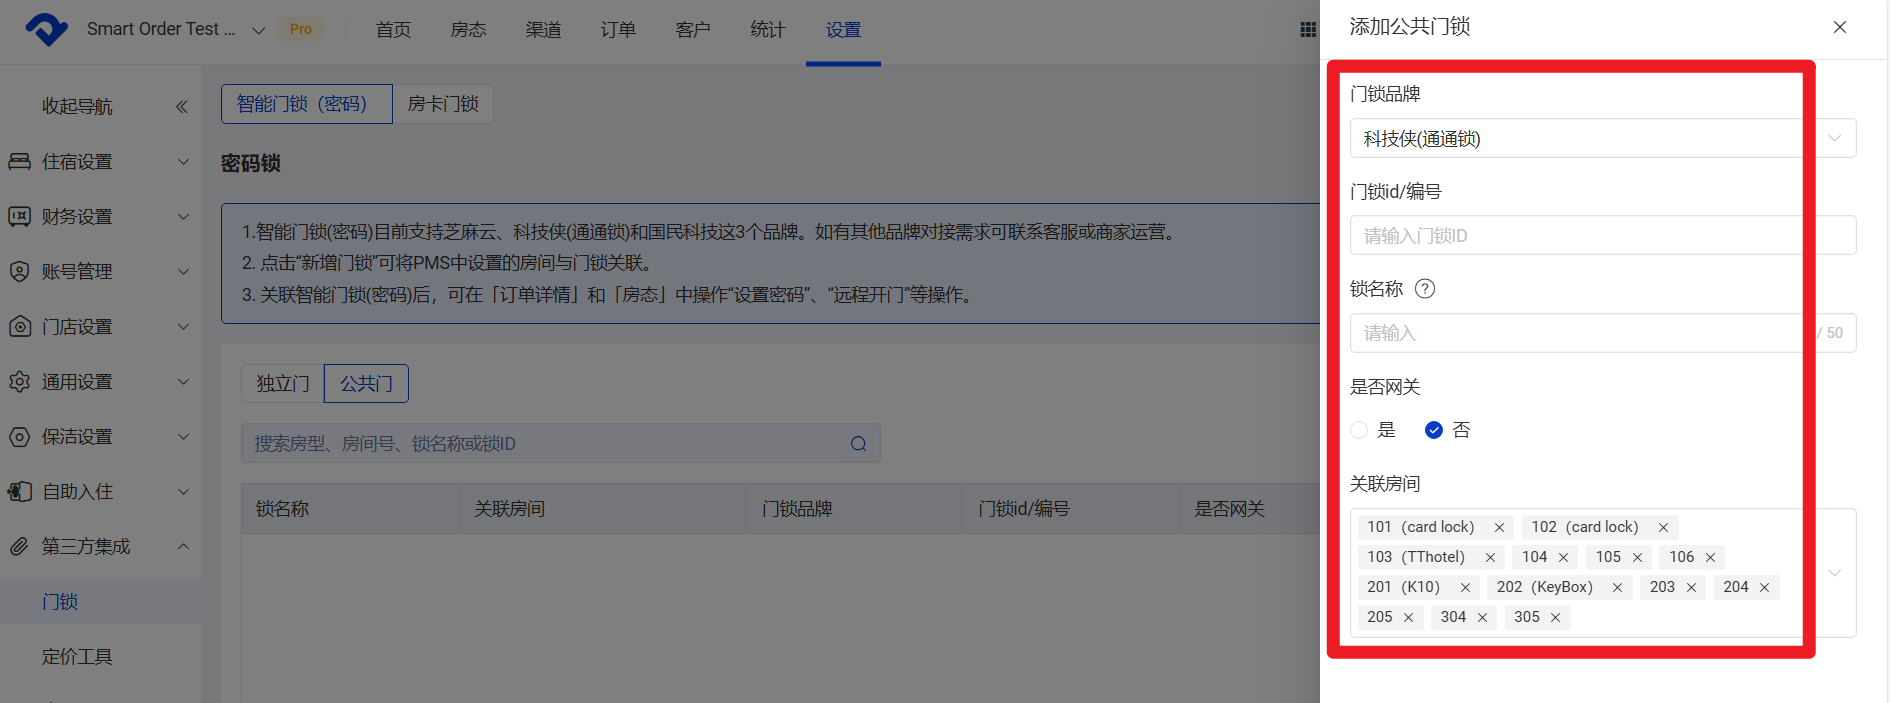Screen dimensions: 1890x703
Task: Open the 关联房间 rooms dropdown arrow
Action: 1835,573
